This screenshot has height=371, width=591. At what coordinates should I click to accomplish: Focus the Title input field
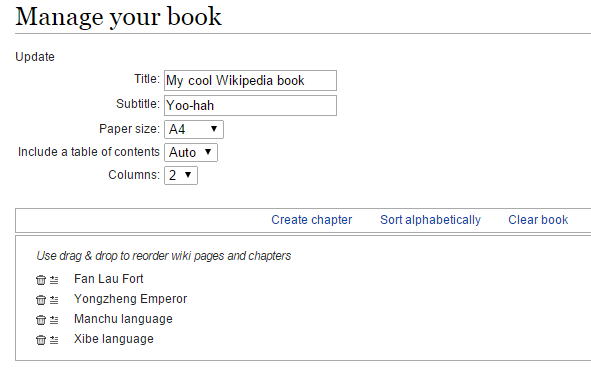[x=250, y=80]
